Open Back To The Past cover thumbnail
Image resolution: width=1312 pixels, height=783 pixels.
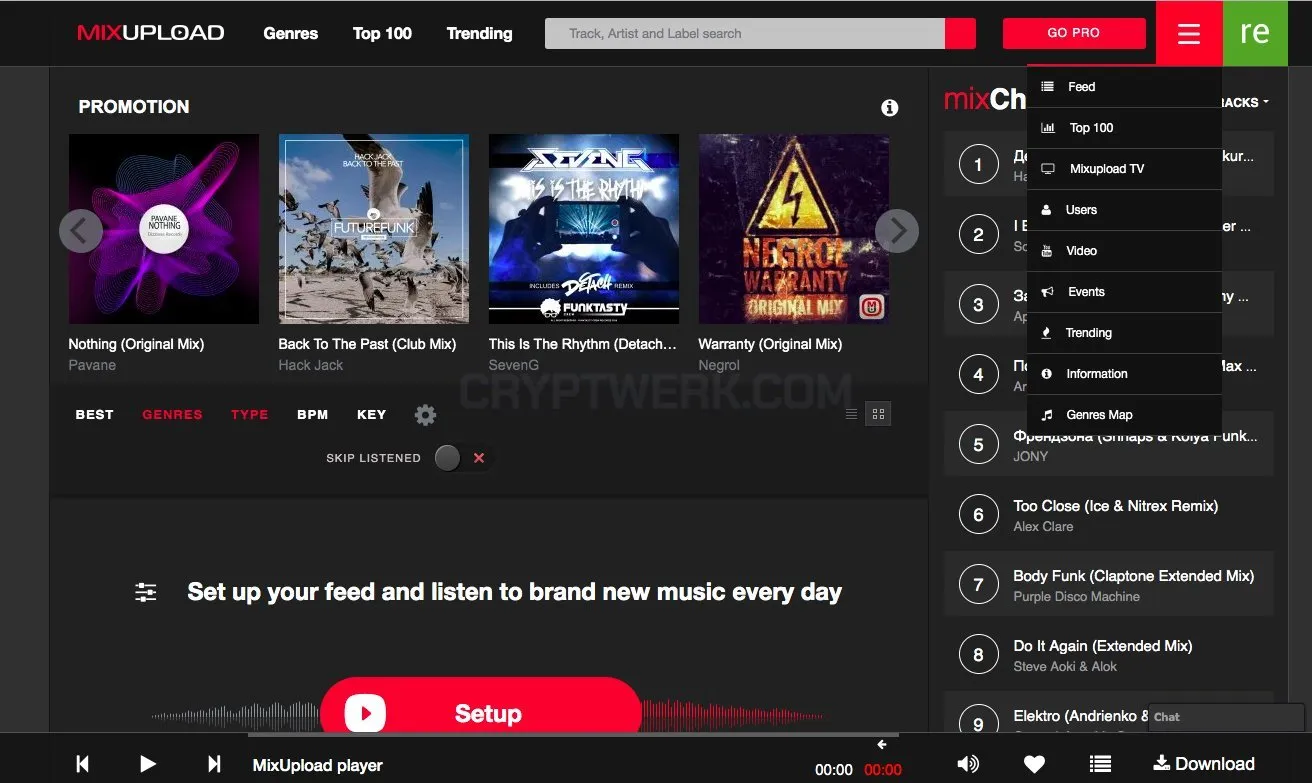374,229
